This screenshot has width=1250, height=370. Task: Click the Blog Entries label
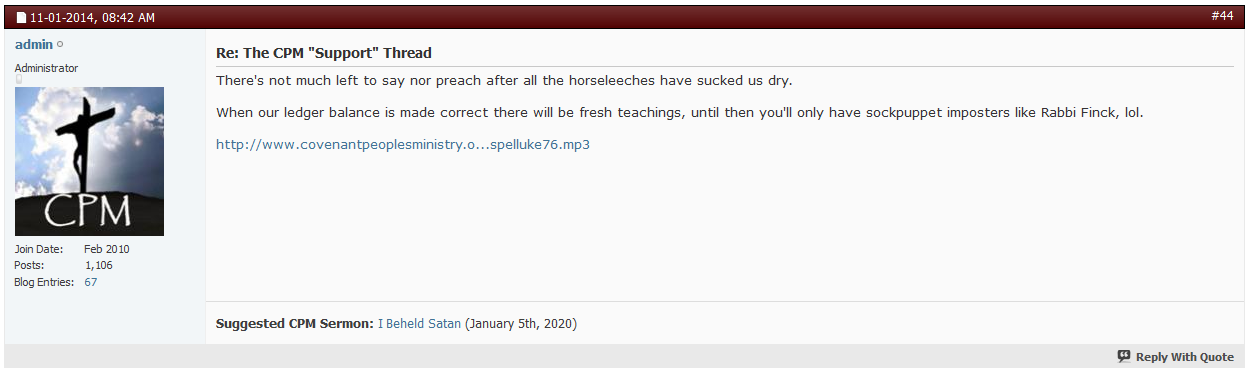tap(44, 282)
